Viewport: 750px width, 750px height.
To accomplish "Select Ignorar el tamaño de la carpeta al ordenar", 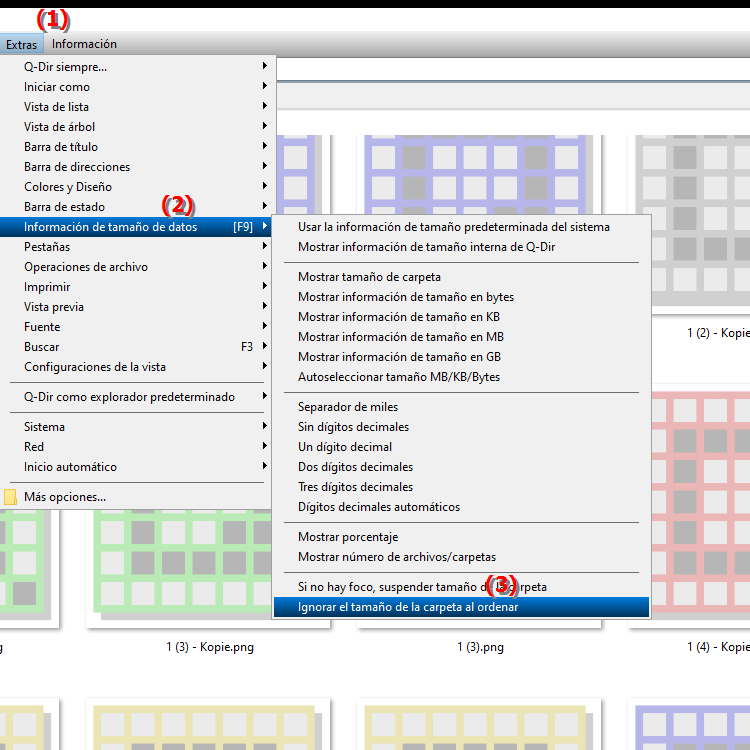I will [408, 607].
